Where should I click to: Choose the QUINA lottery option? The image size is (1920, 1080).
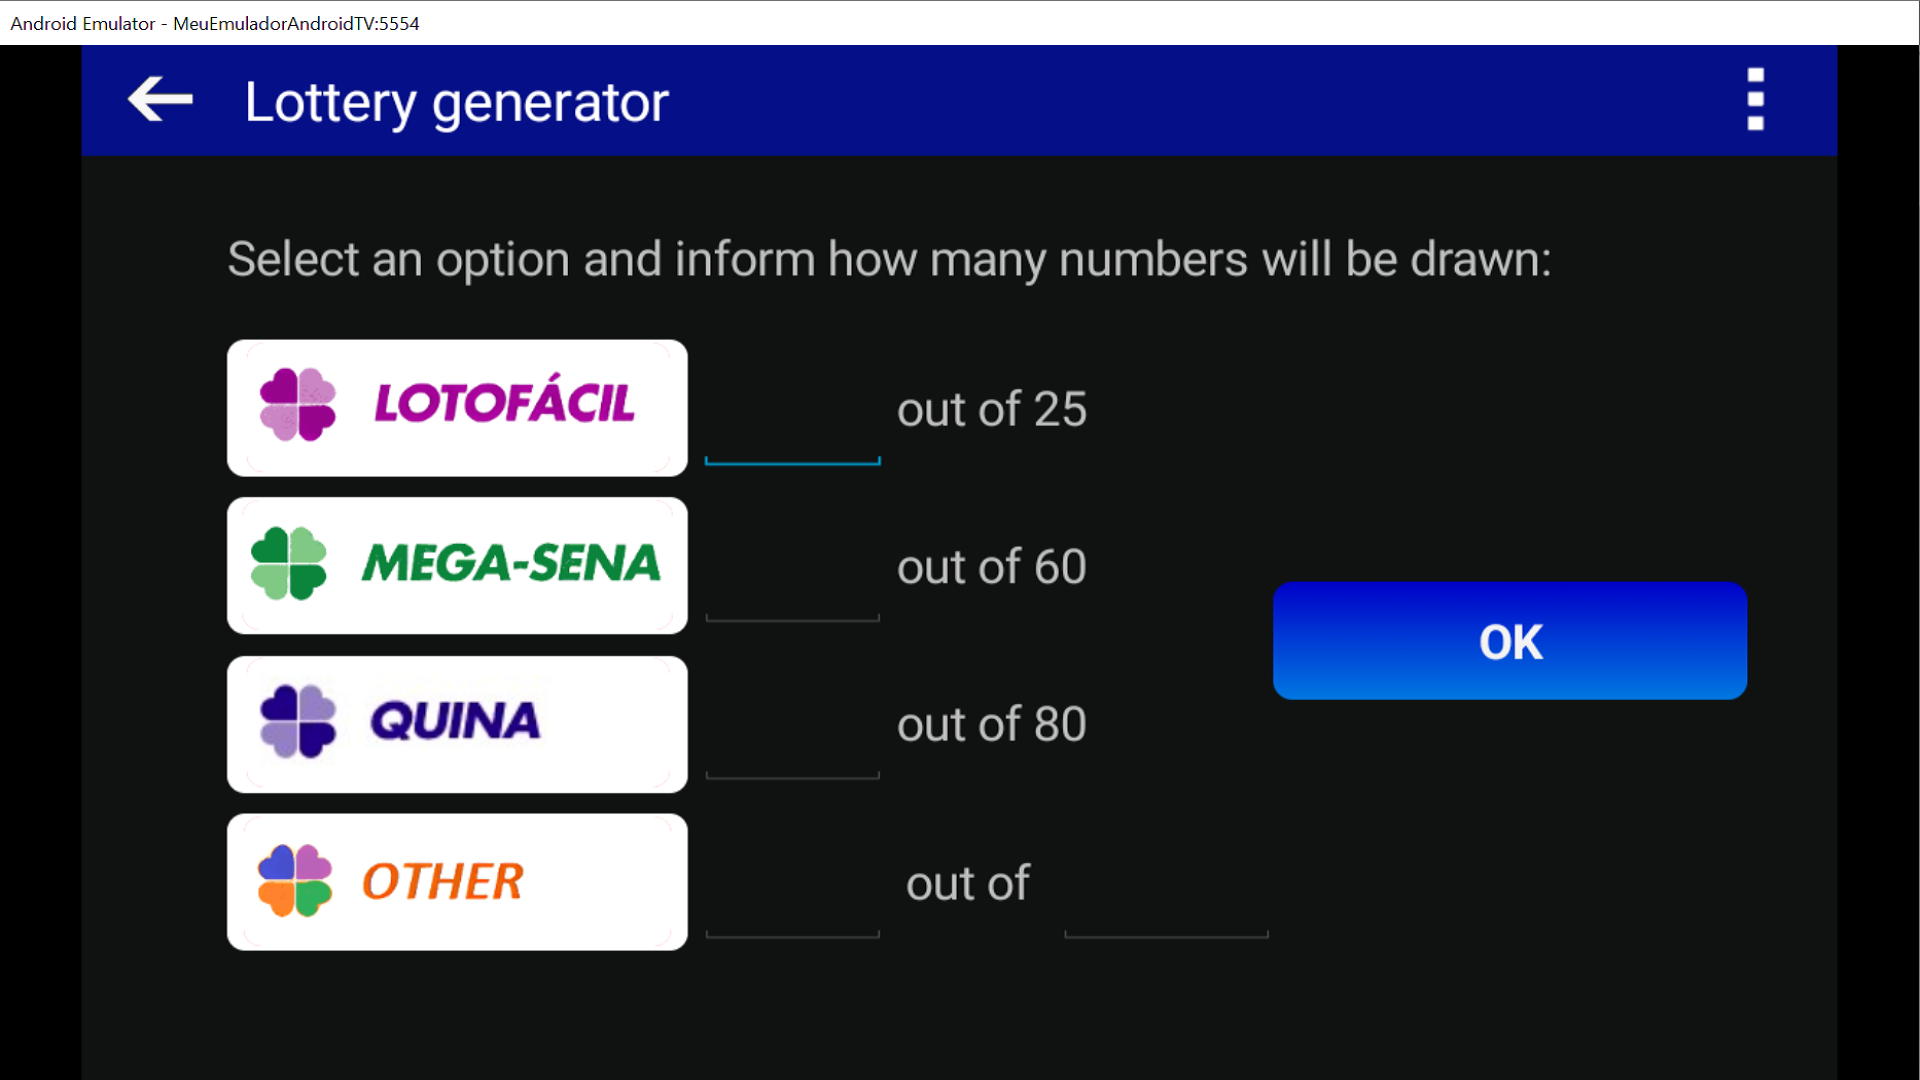pos(457,724)
